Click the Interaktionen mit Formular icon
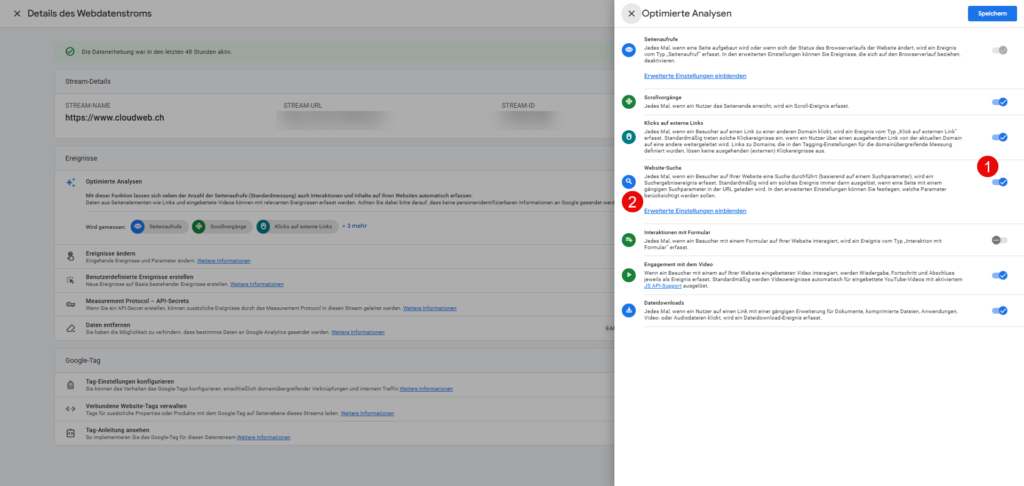The width and height of the screenshot is (1024, 486). 628,240
